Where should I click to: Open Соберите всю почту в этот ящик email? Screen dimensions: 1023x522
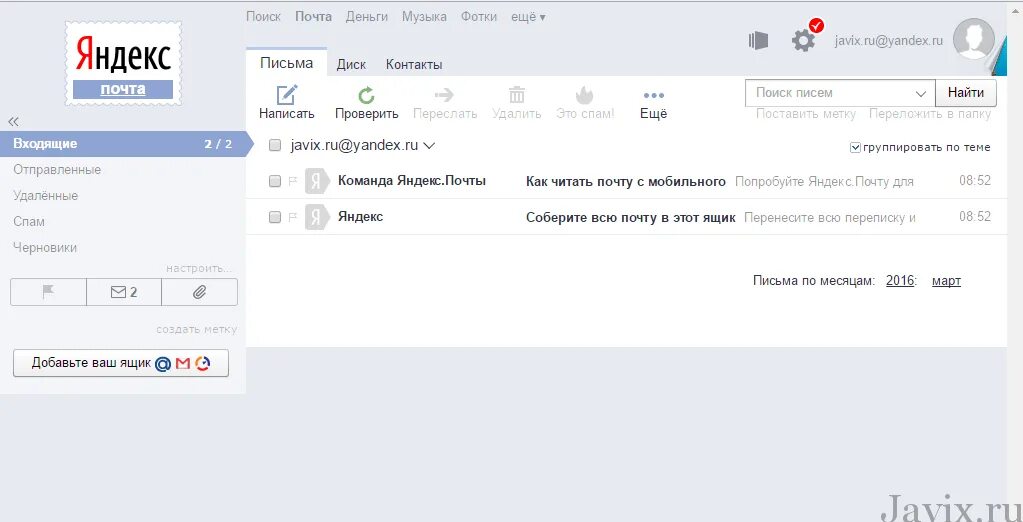[x=631, y=217]
